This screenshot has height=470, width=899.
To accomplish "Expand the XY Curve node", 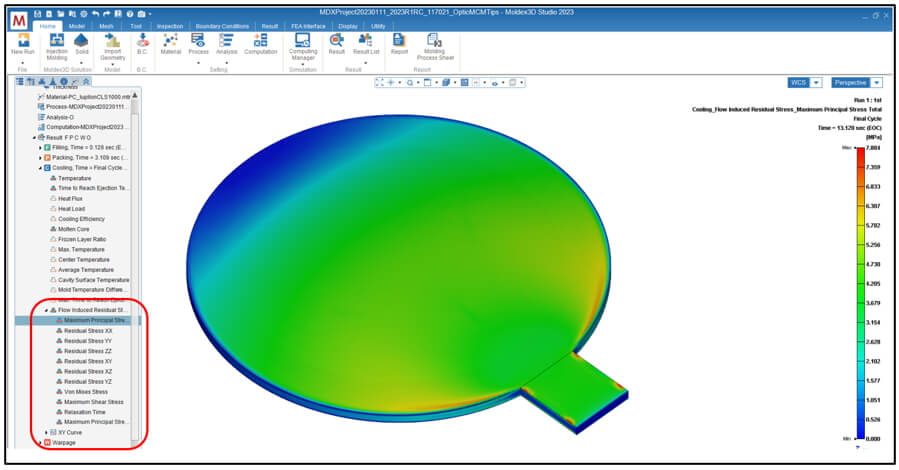I will tap(46, 433).
